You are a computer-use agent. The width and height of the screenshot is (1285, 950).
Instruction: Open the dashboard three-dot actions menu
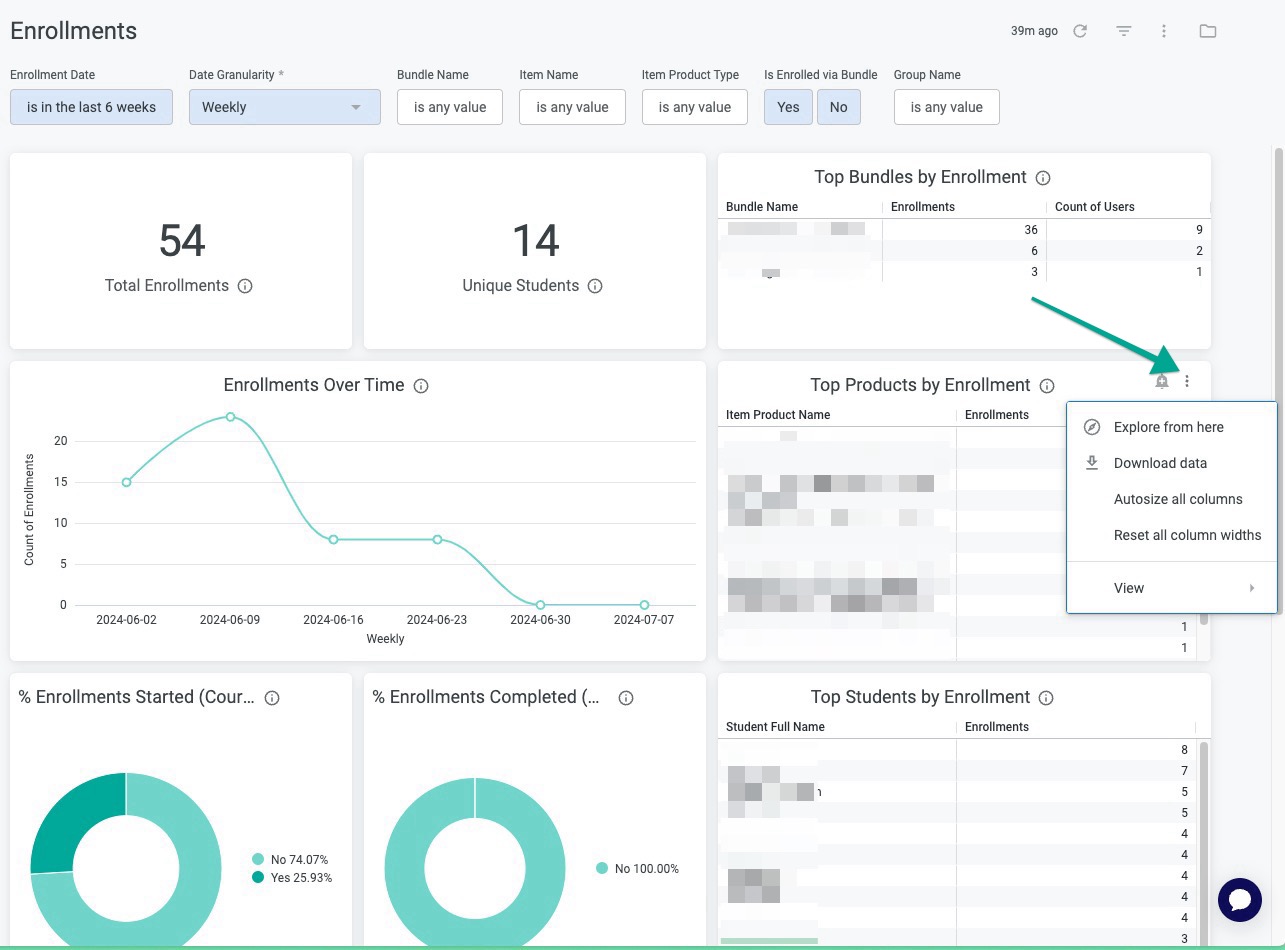point(1163,31)
